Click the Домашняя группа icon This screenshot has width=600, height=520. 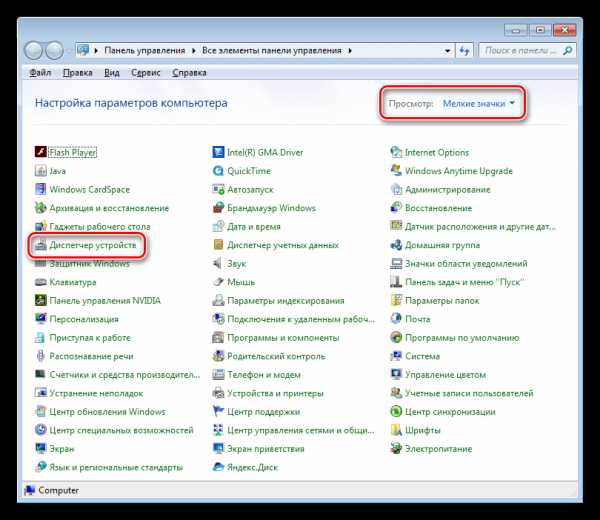[396, 245]
